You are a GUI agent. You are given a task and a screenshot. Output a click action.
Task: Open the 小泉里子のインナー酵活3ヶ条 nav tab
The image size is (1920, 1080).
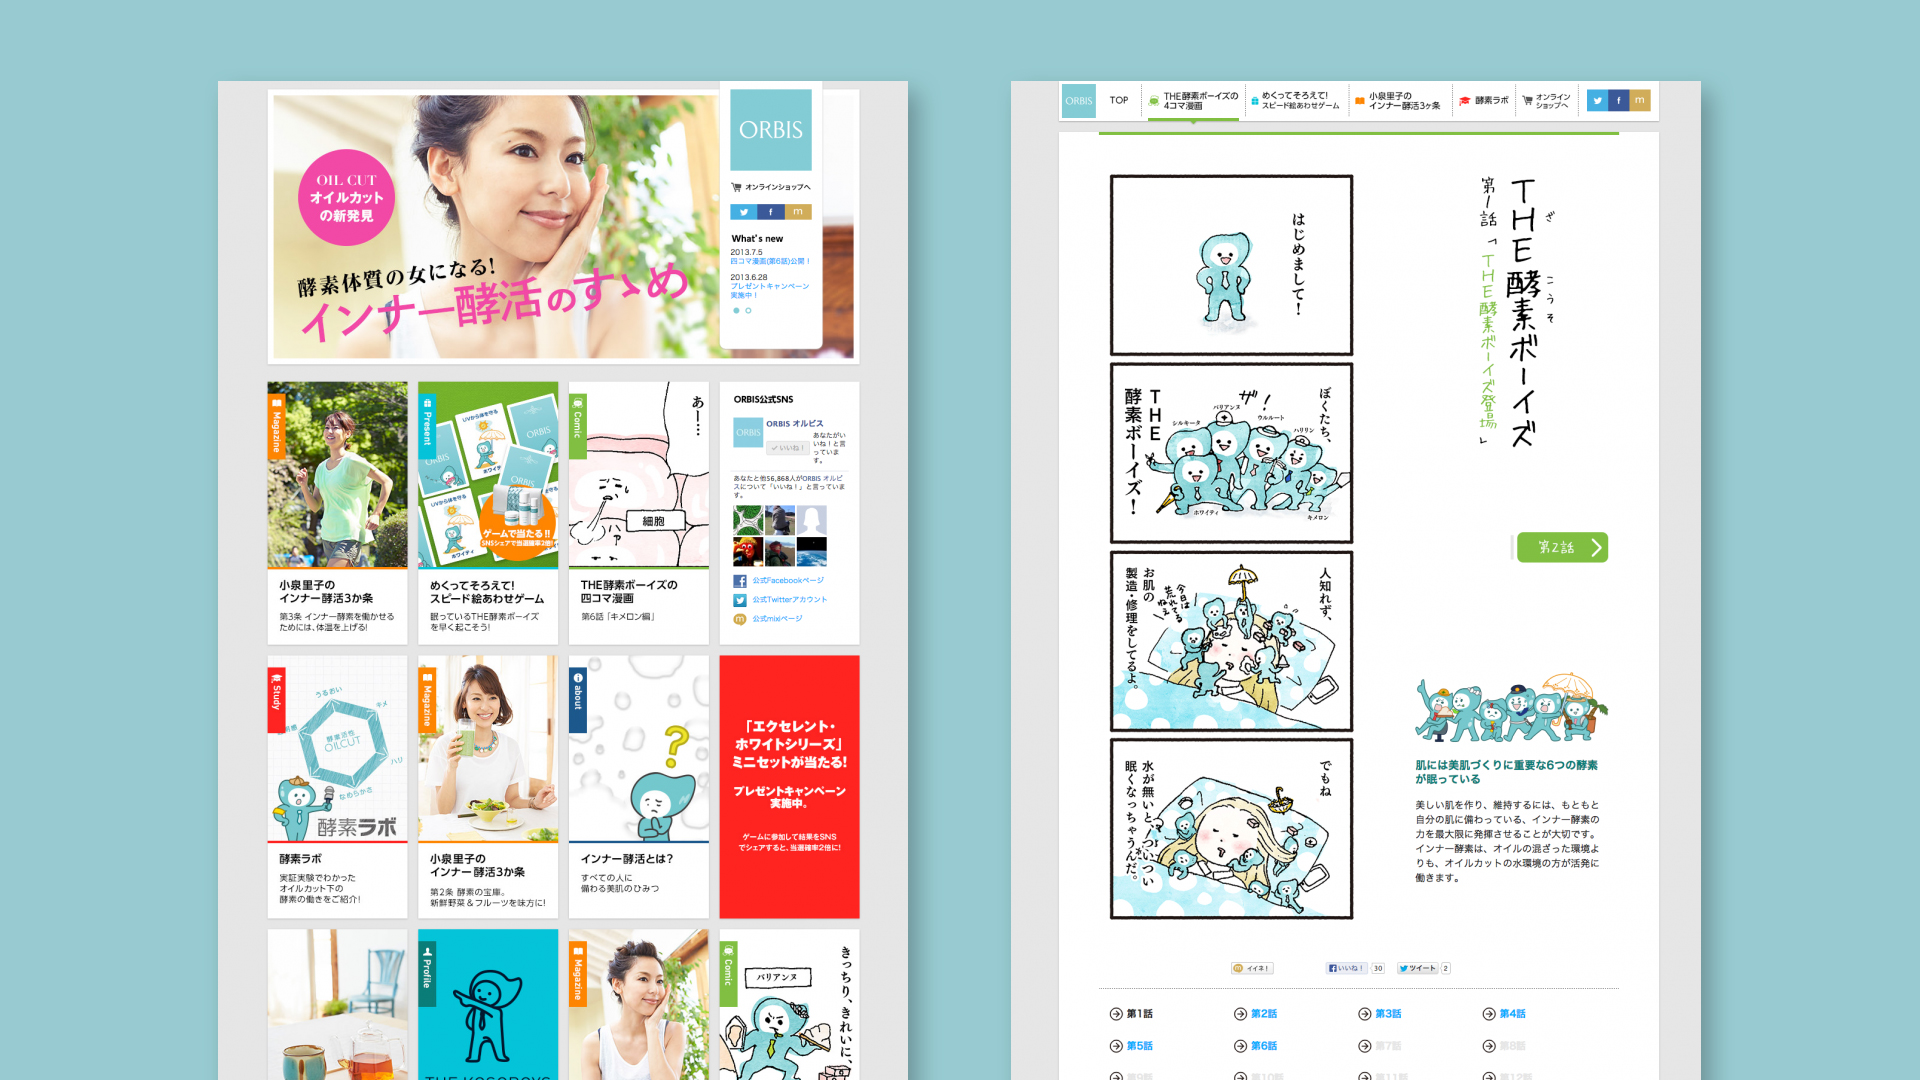tap(1398, 101)
